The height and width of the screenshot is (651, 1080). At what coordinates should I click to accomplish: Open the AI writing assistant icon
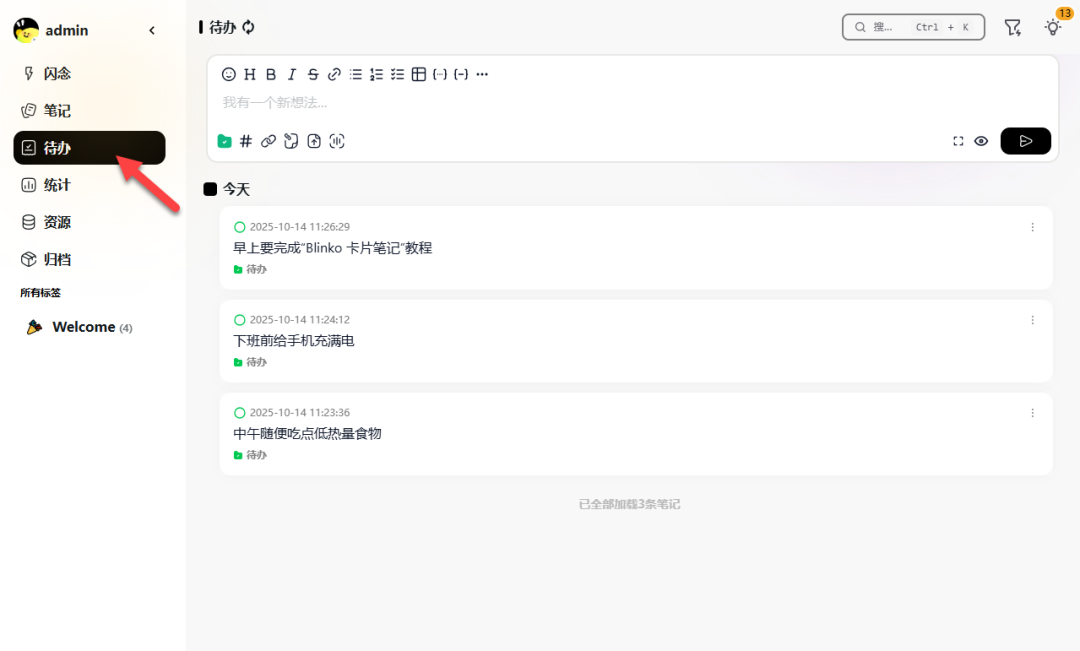click(291, 141)
